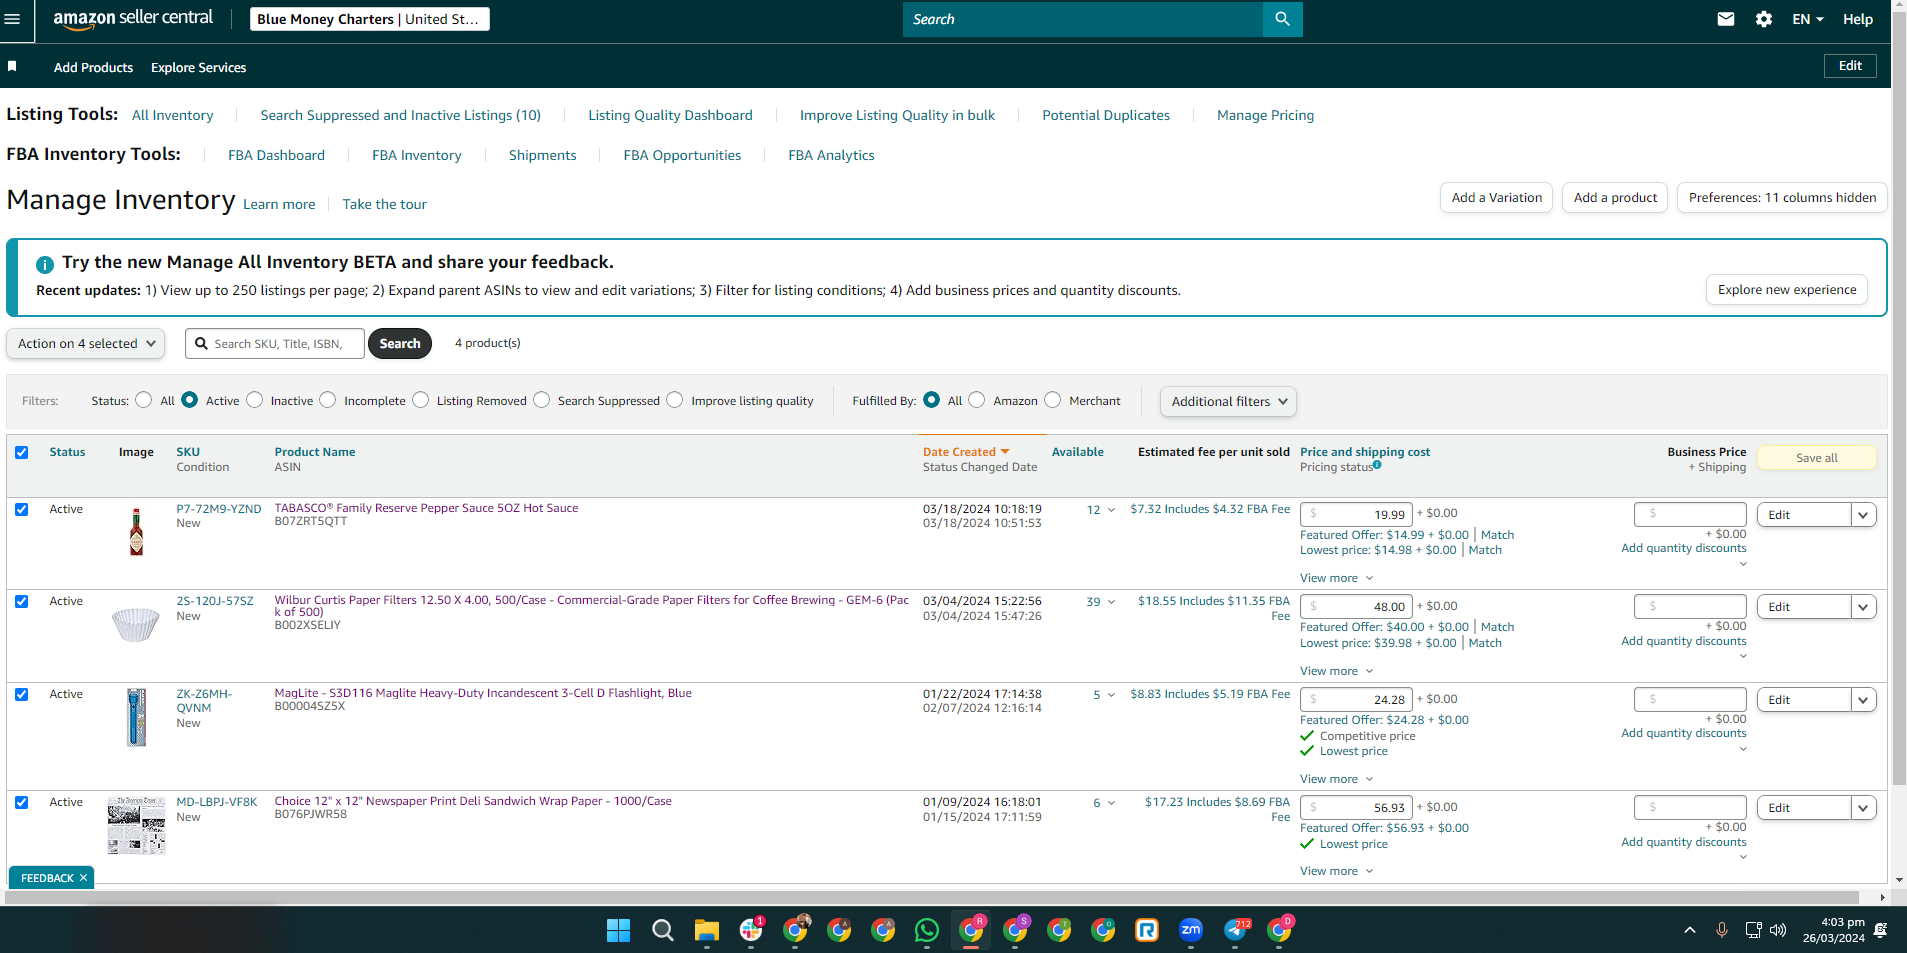Open the orange R app in taskbar

pyautogui.click(x=1147, y=930)
